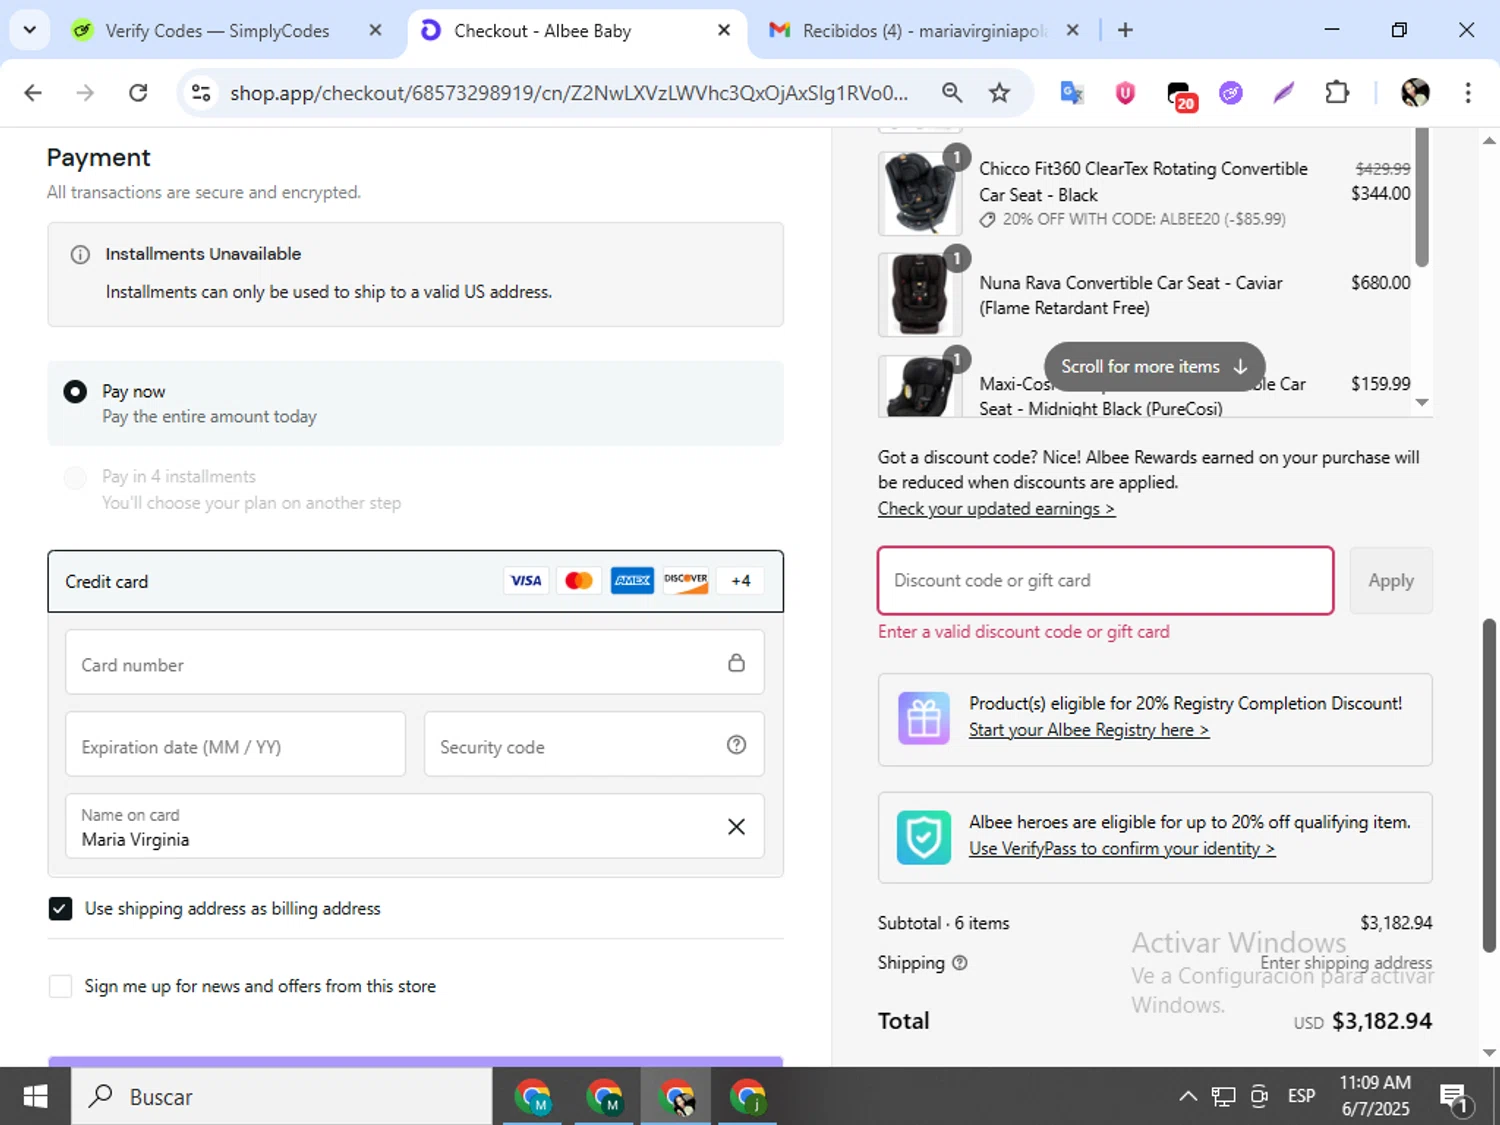The image size is (1500, 1125).
Task: Select Pay in 4 installments option
Action: [75, 477]
